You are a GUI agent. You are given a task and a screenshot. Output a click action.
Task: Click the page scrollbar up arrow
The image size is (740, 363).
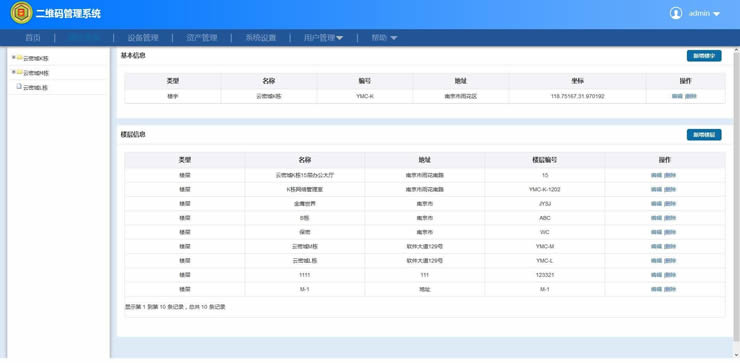[736, 50]
